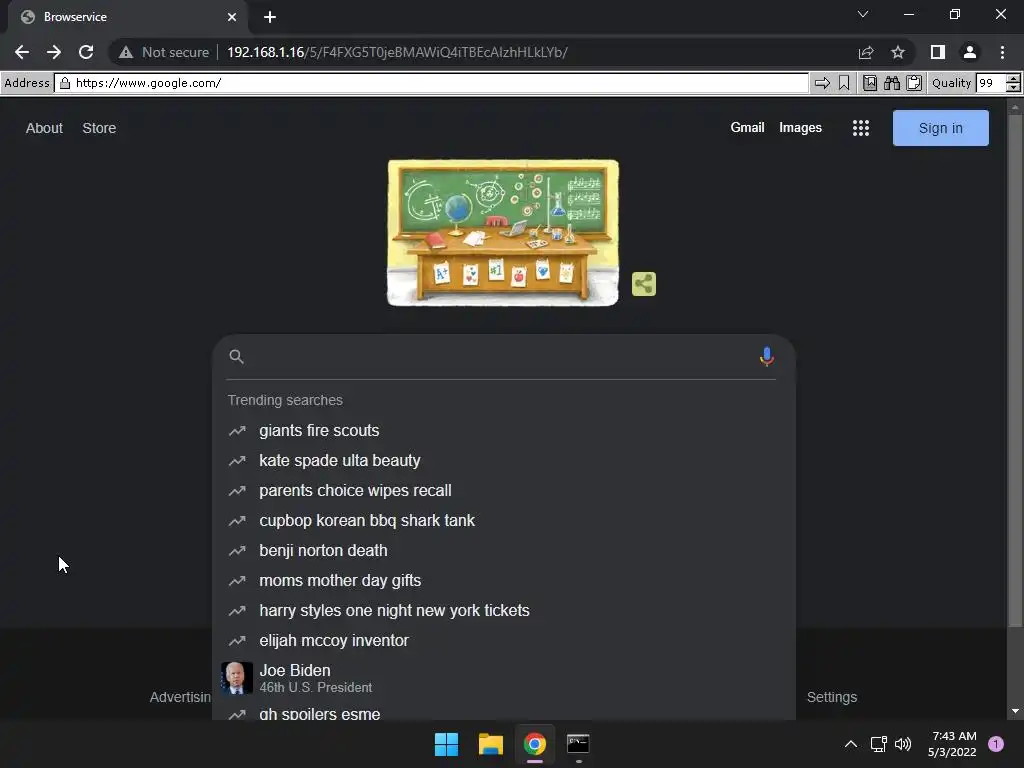The image size is (1024, 768).
Task: Click scrollbar down arrow at bottom
Action: tap(1014, 711)
